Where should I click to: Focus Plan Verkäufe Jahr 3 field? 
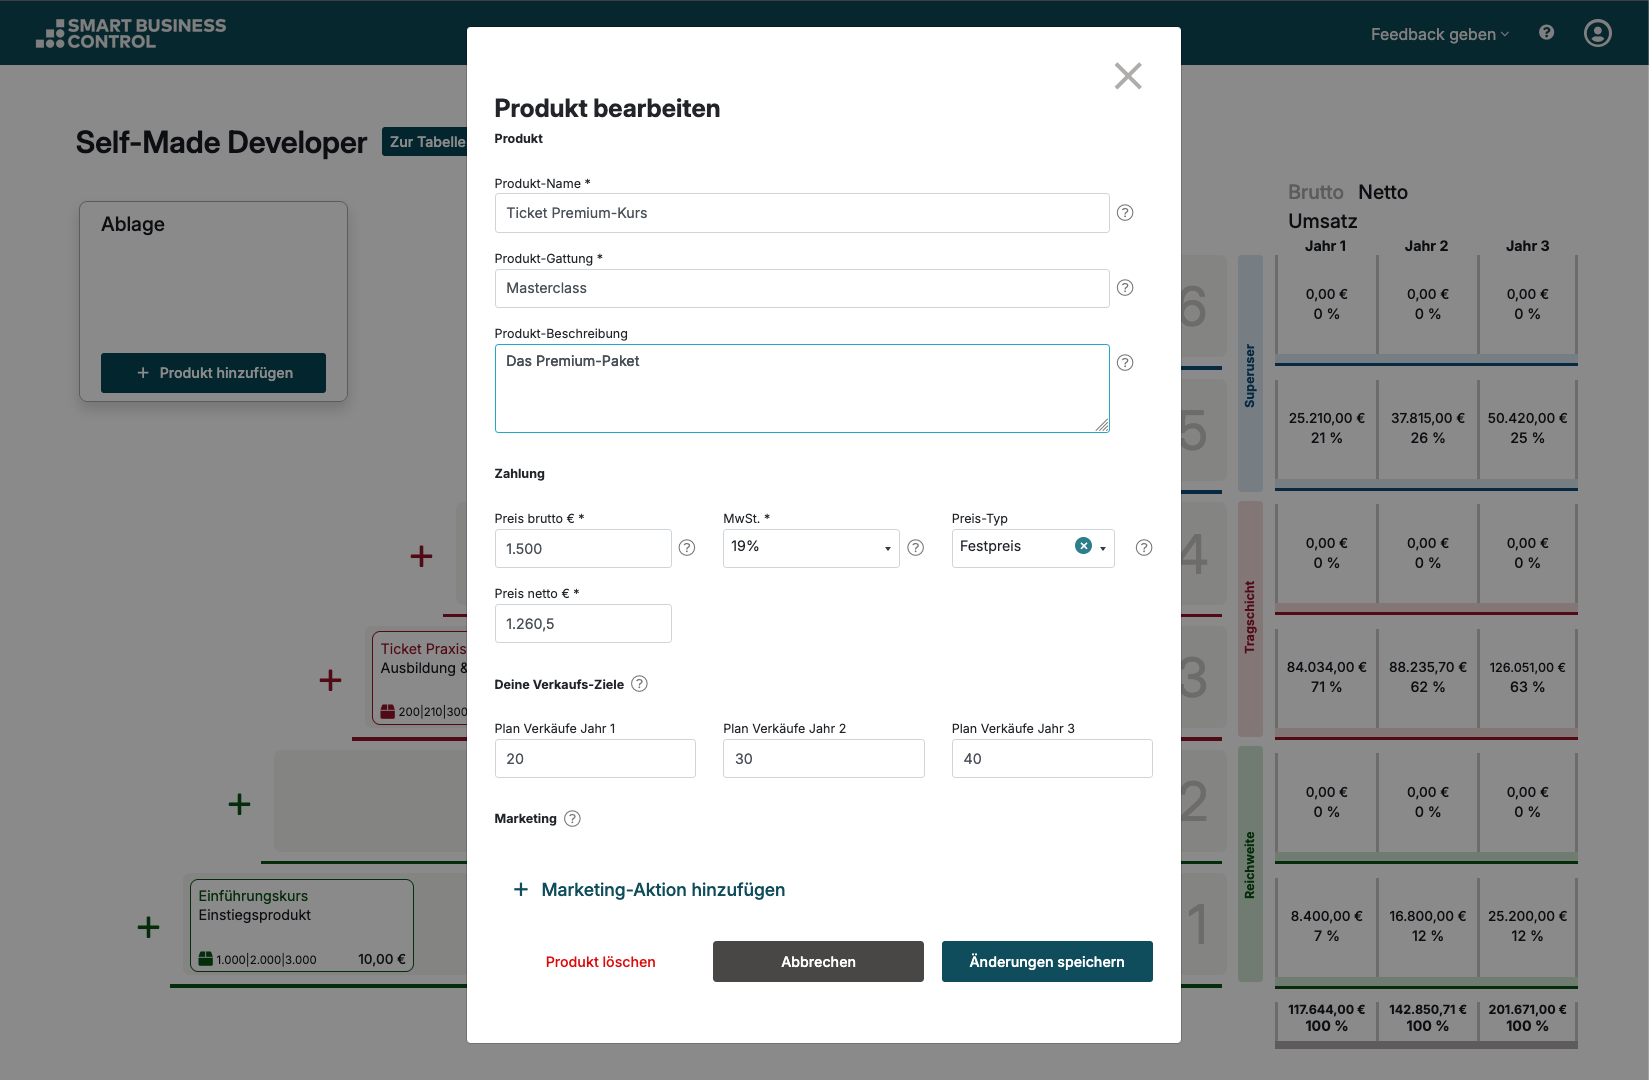[x=1052, y=759]
